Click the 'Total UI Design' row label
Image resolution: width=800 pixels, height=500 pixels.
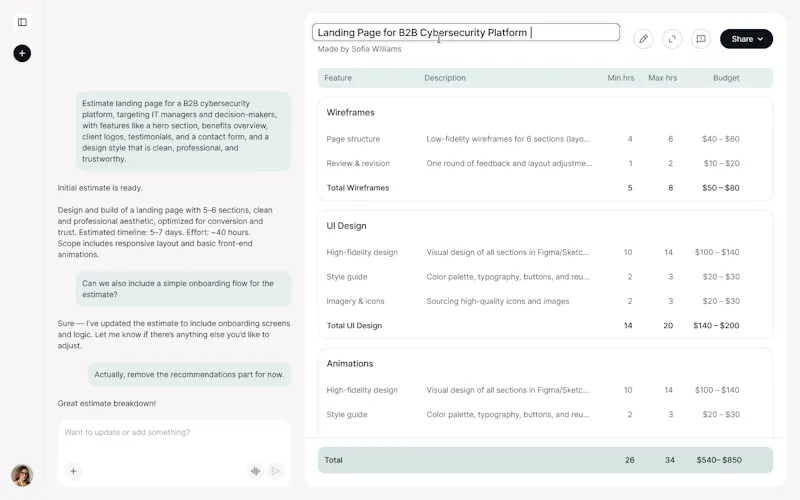point(354,326)
